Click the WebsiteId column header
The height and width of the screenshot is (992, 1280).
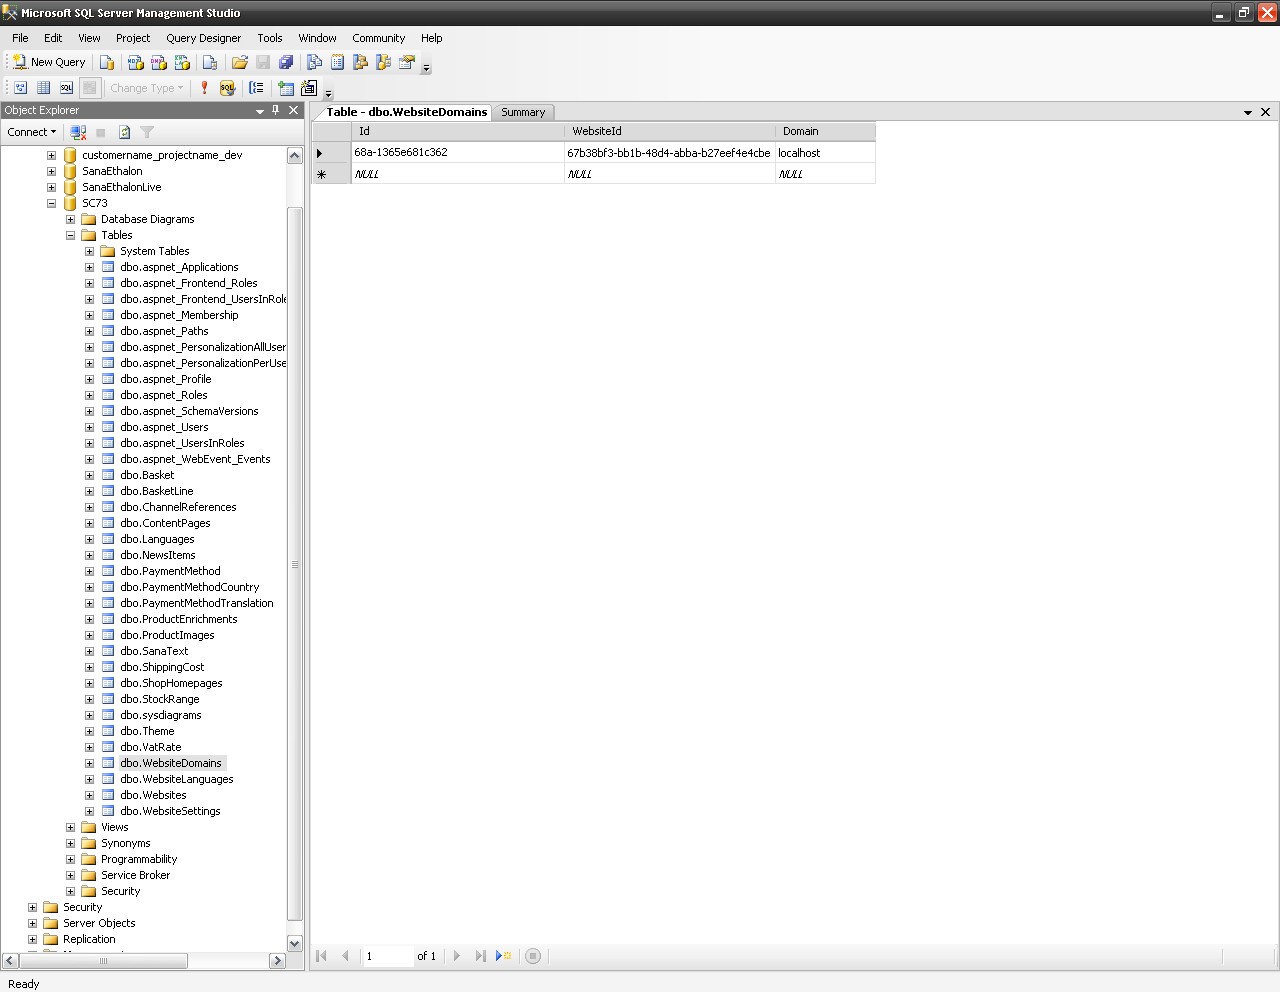pos(669,131)
